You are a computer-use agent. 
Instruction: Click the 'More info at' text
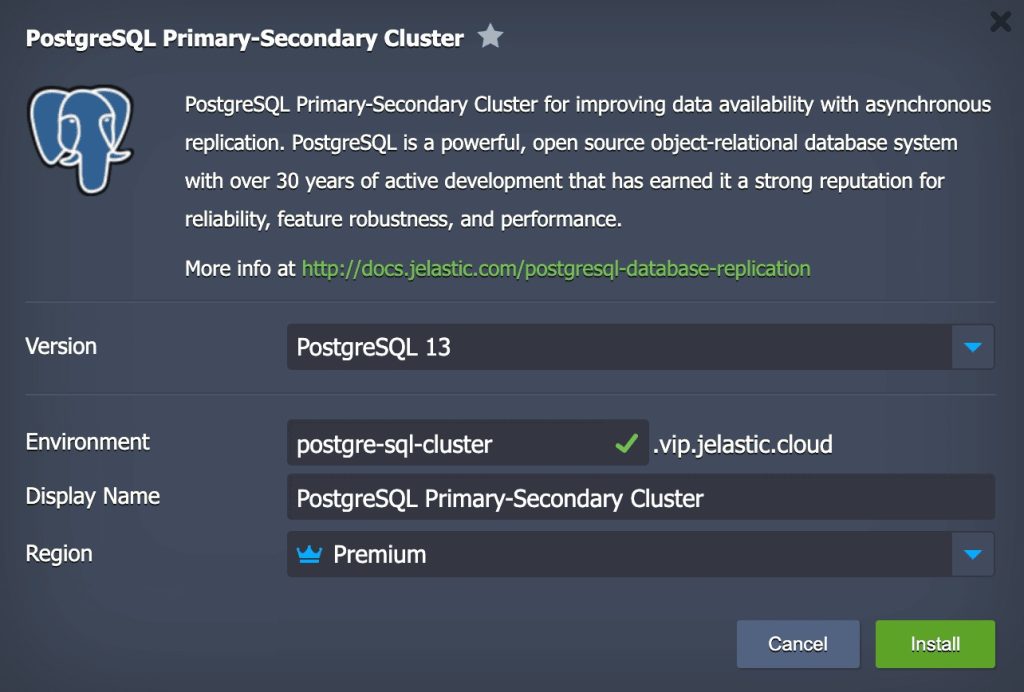tap(240, 268)
